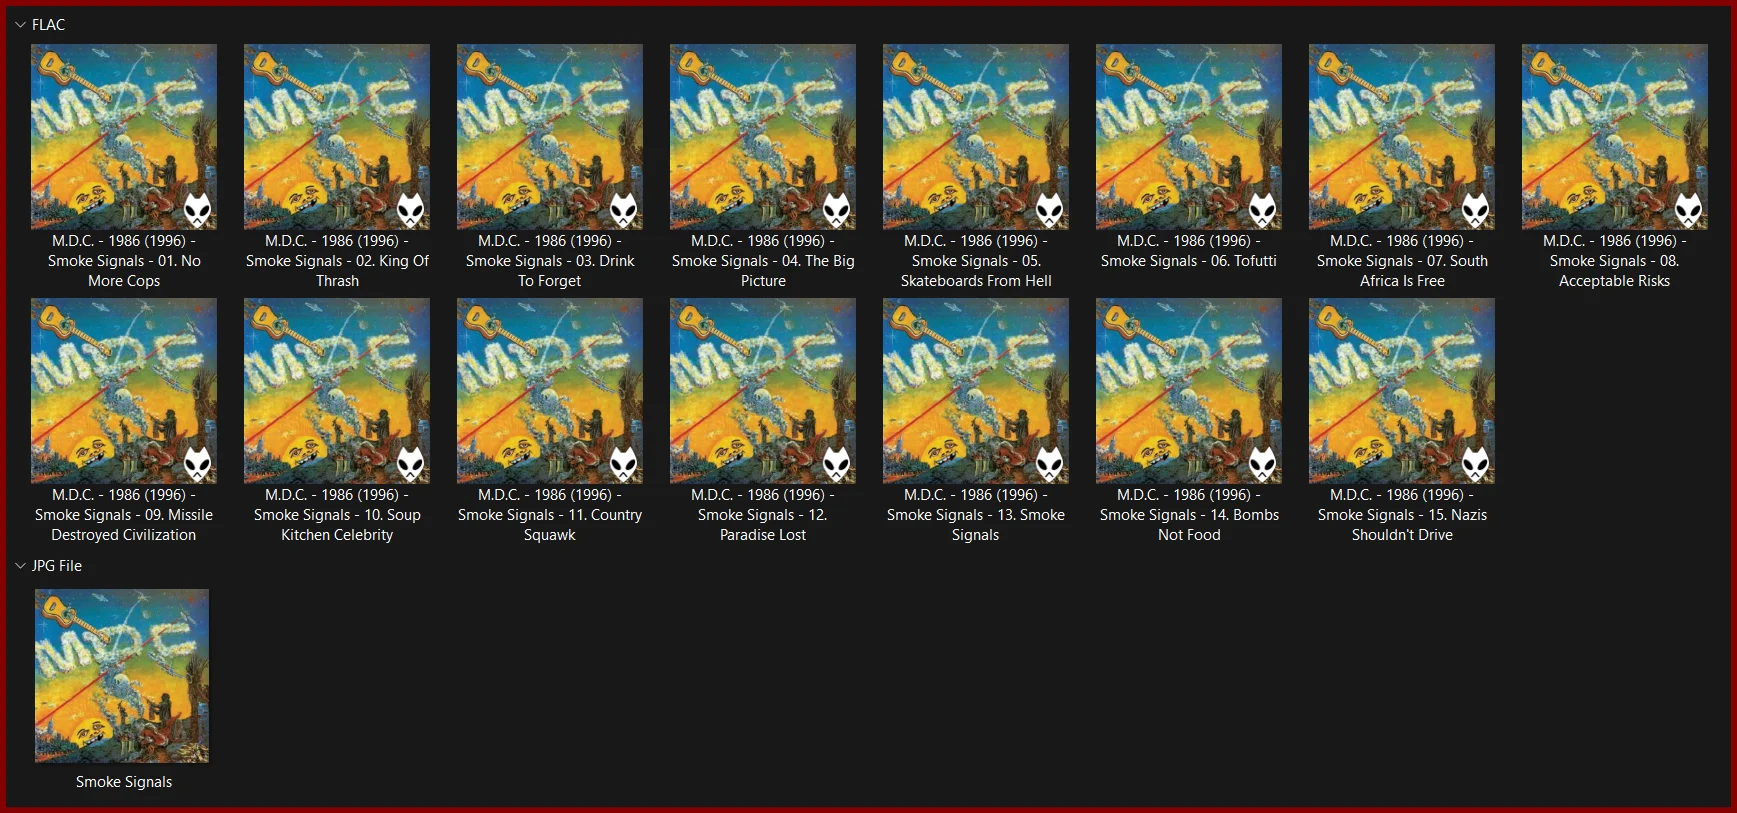Click the file name ending '01. No More Cops'
Viewport: 1737px width, 813px height.
pos(124,261)
